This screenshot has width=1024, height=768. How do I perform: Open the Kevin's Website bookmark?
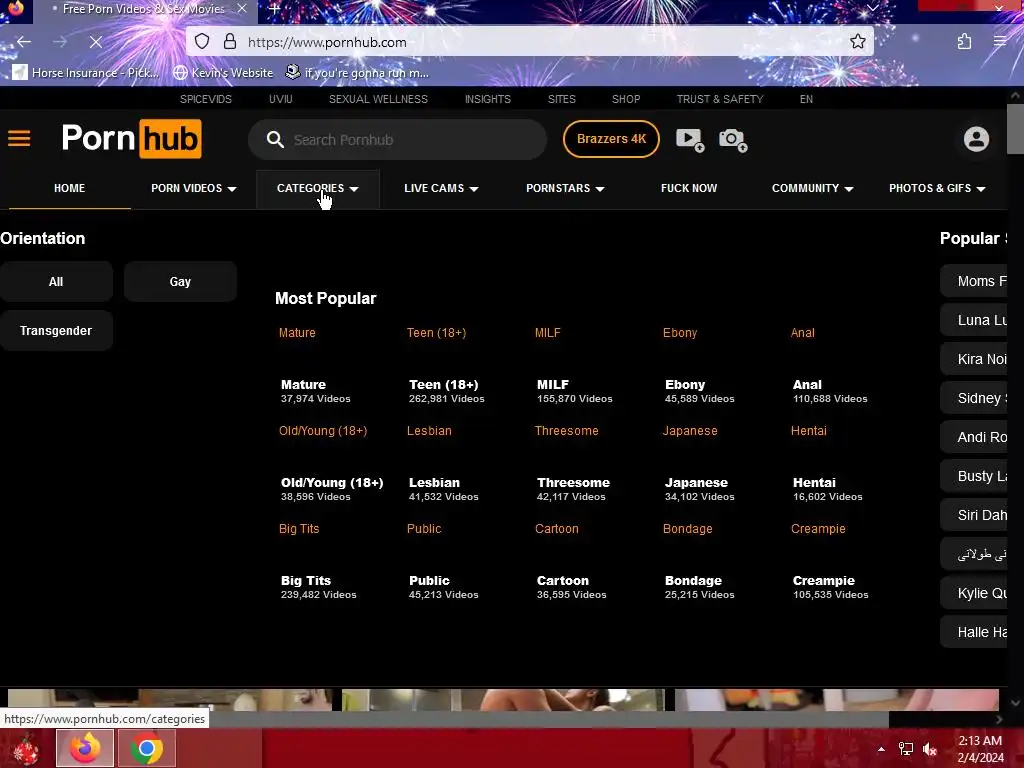[223, 72]
